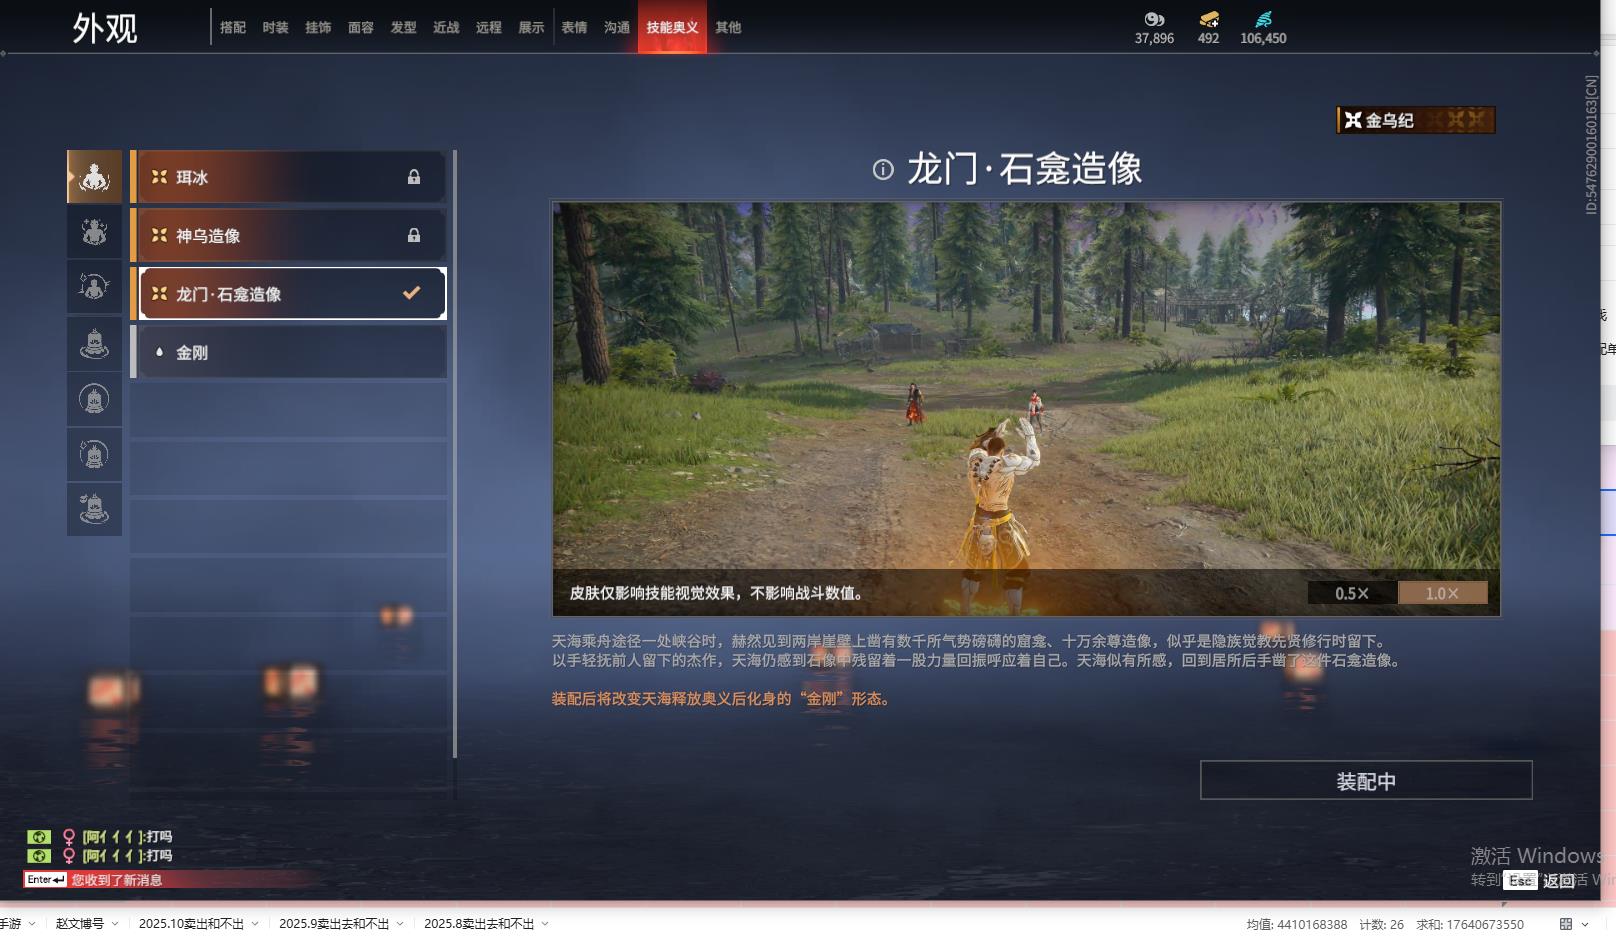Click the droplet icon on 金刚 row

(159, 352)
